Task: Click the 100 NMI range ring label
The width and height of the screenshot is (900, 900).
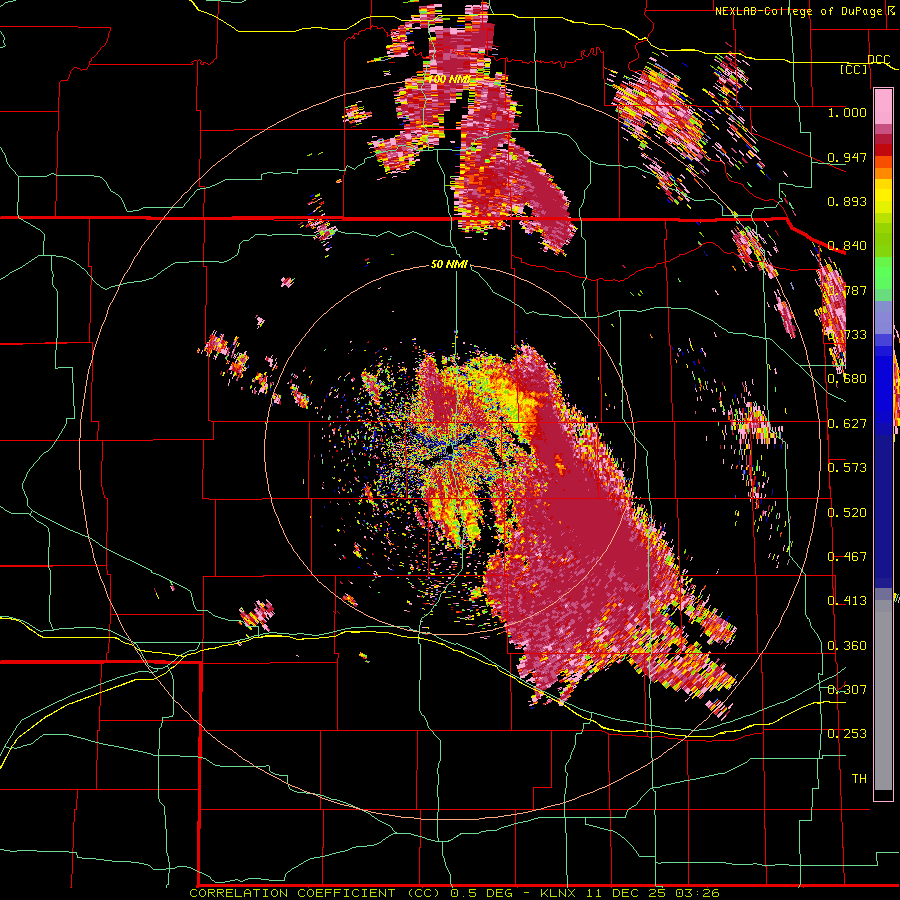Action: coord(449,79)
